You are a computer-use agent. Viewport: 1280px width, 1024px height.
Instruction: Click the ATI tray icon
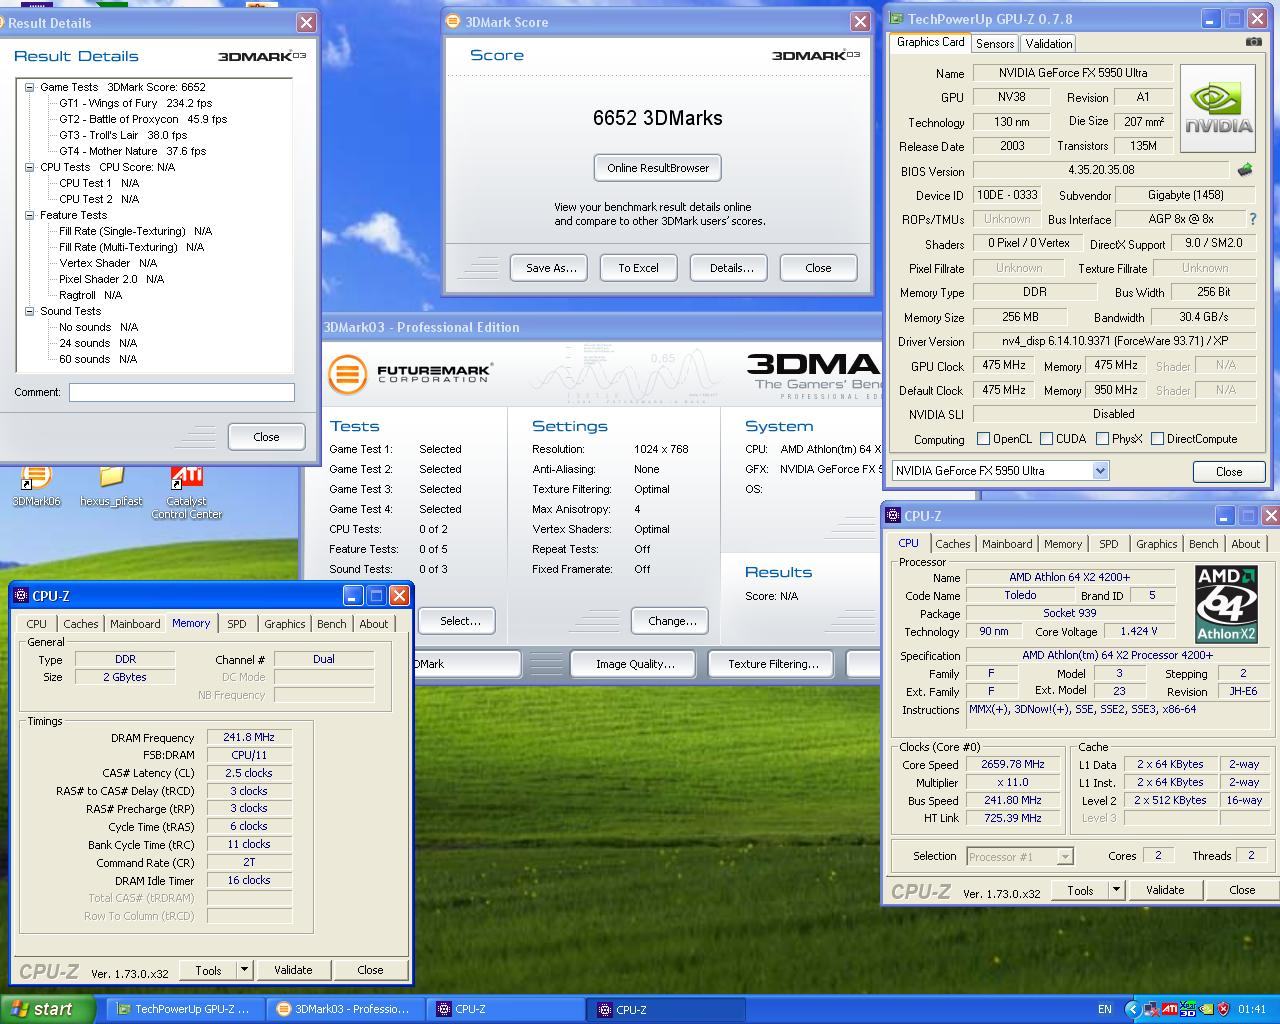(1169, 1009)
